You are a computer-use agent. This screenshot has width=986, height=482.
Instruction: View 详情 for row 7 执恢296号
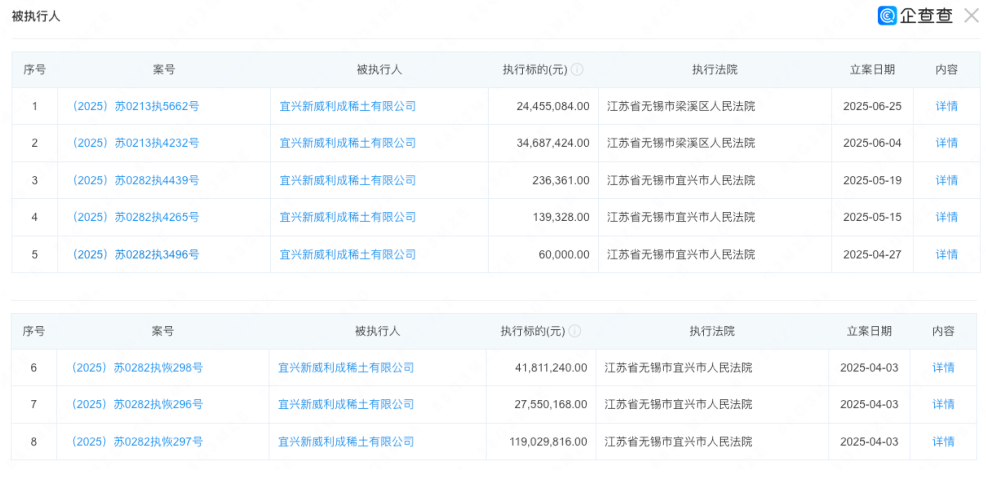943,405
